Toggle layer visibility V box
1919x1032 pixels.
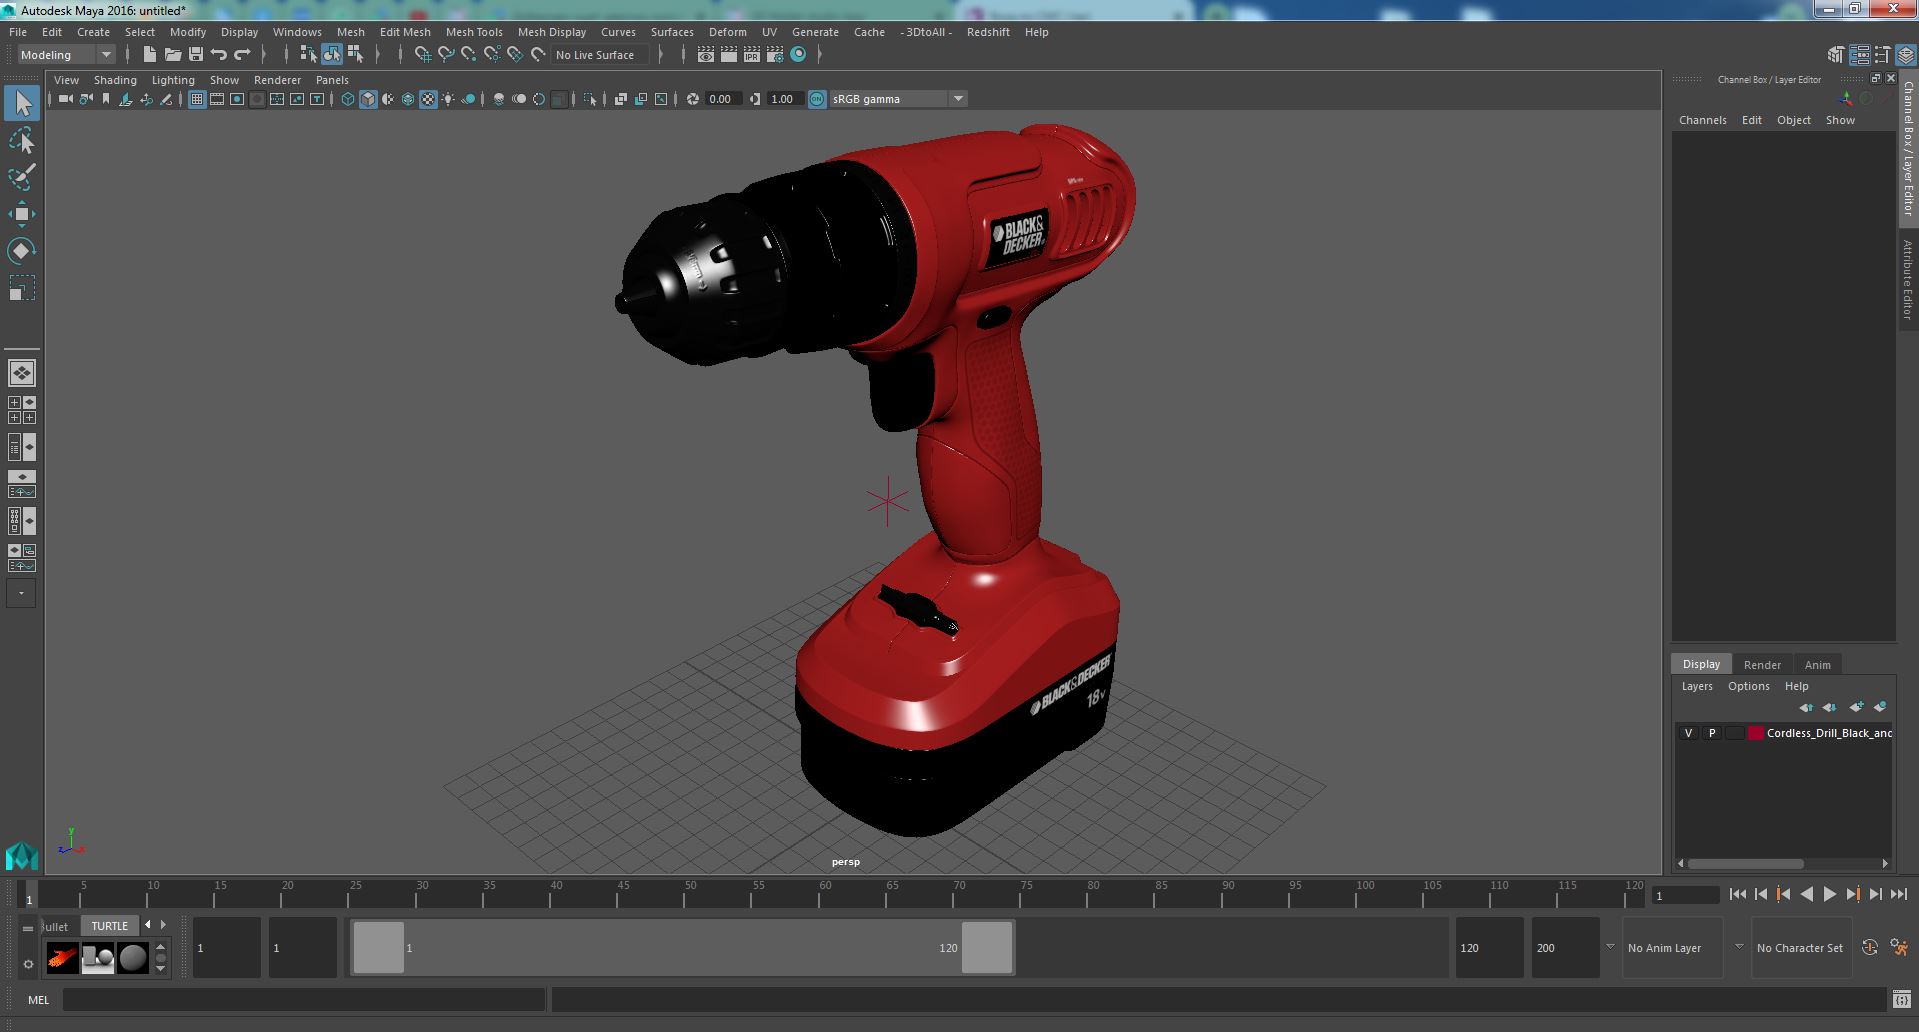click(1689, 733)
